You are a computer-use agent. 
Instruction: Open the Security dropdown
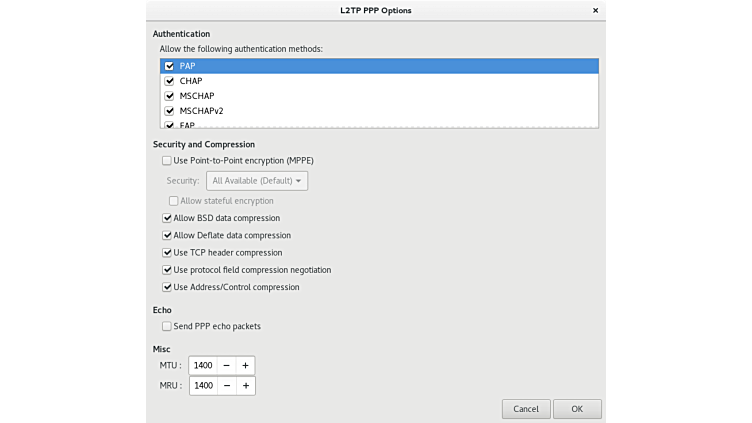coord(257,181)
